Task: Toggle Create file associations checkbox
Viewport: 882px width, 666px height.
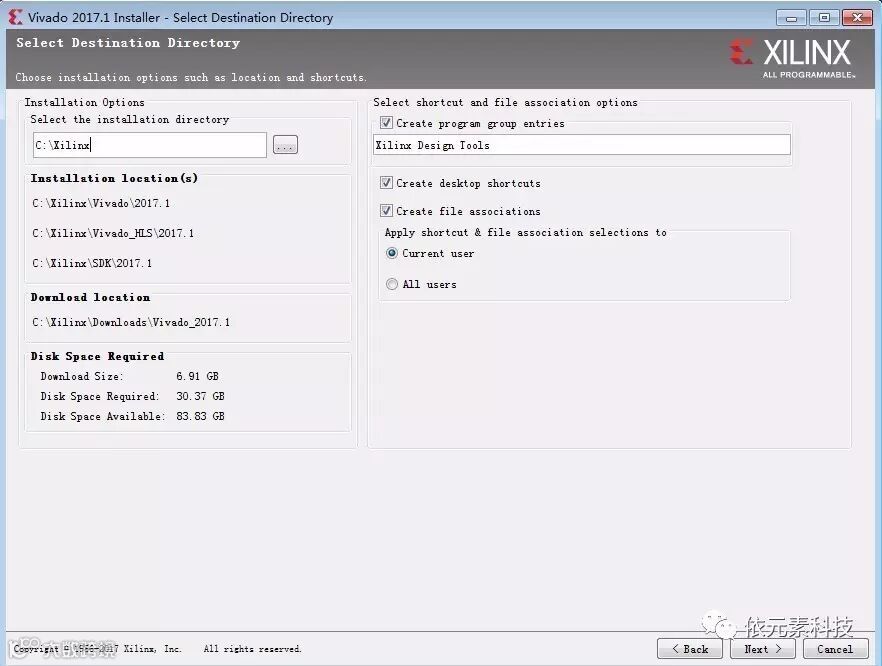Action: pyautogui.click(x=386, y=211)
